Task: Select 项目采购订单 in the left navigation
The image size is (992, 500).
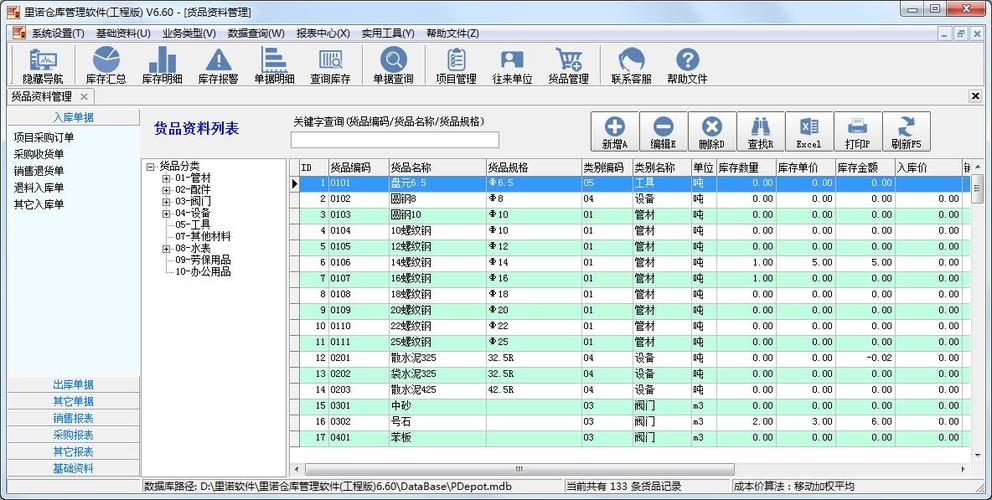Action: click(x=44, y=138)
